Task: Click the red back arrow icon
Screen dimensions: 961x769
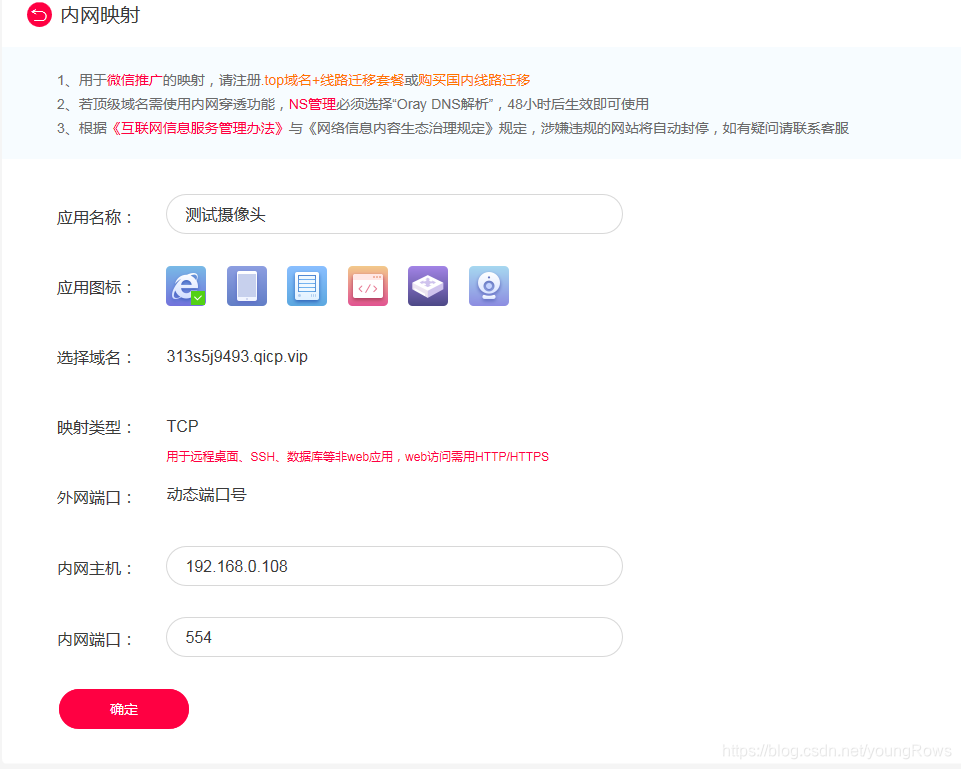Action: point(39,15)
